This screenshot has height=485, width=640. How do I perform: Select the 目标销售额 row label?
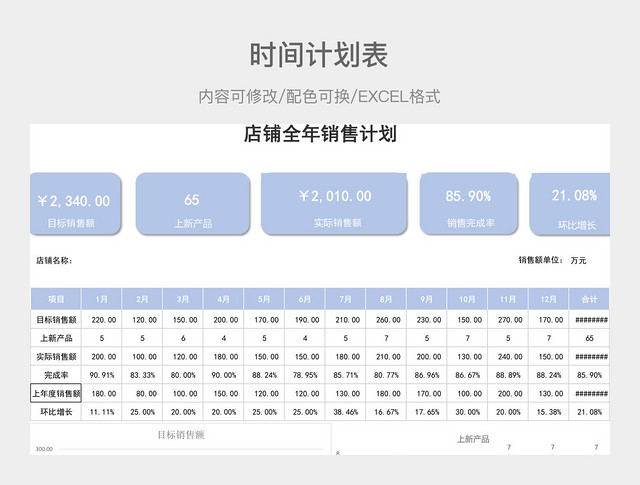pos(56,320)
